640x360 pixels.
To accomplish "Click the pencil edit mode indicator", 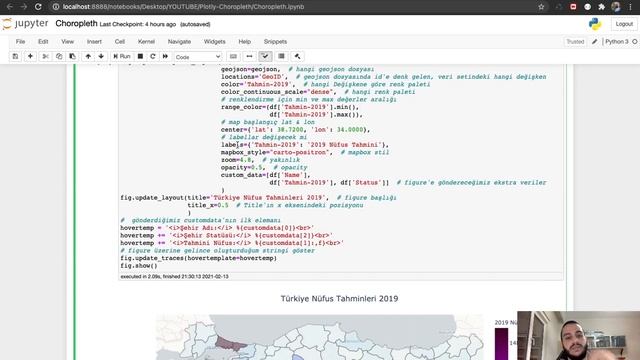I will point(595,42).
